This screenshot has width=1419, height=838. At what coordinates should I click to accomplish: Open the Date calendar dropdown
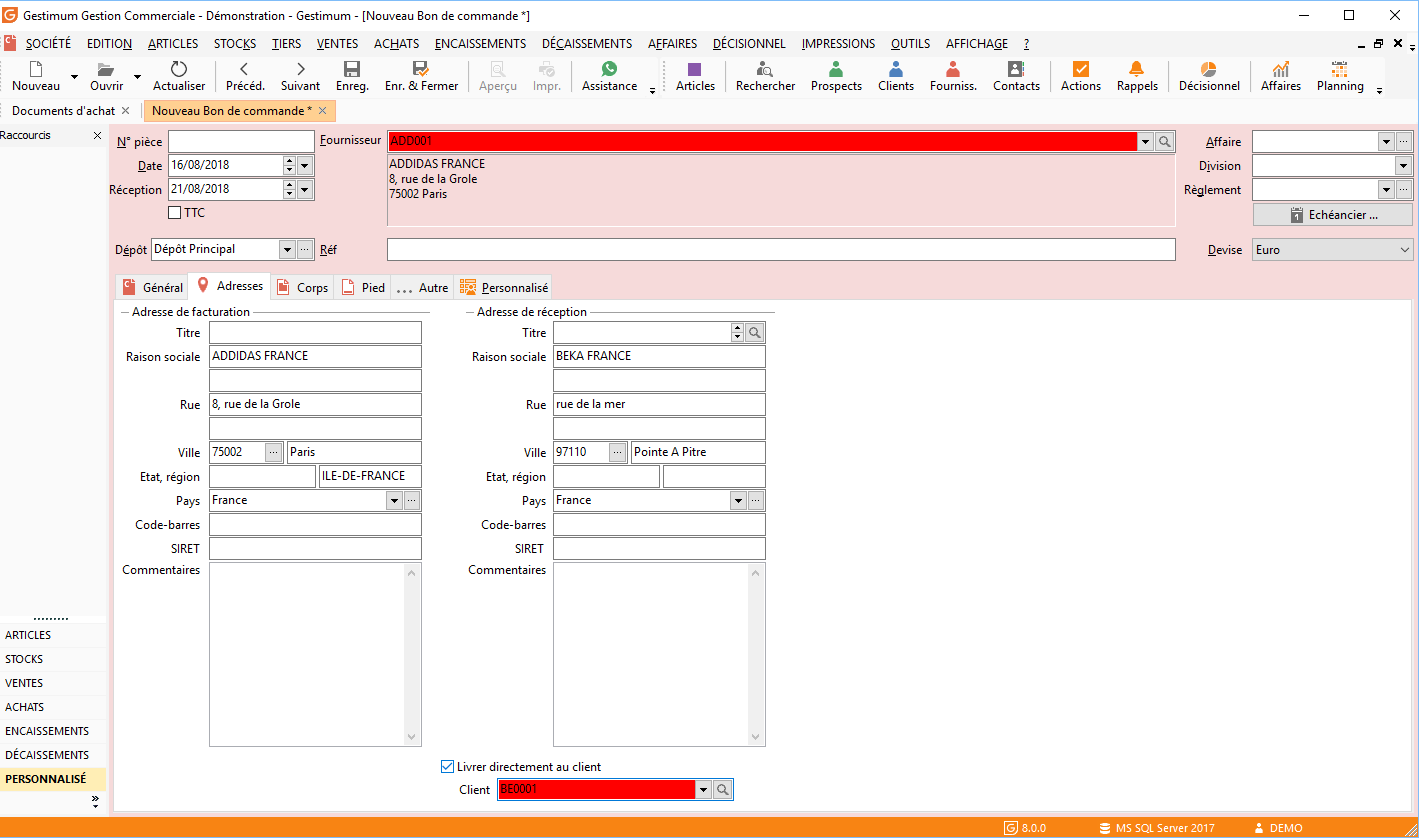click(305, 165)
